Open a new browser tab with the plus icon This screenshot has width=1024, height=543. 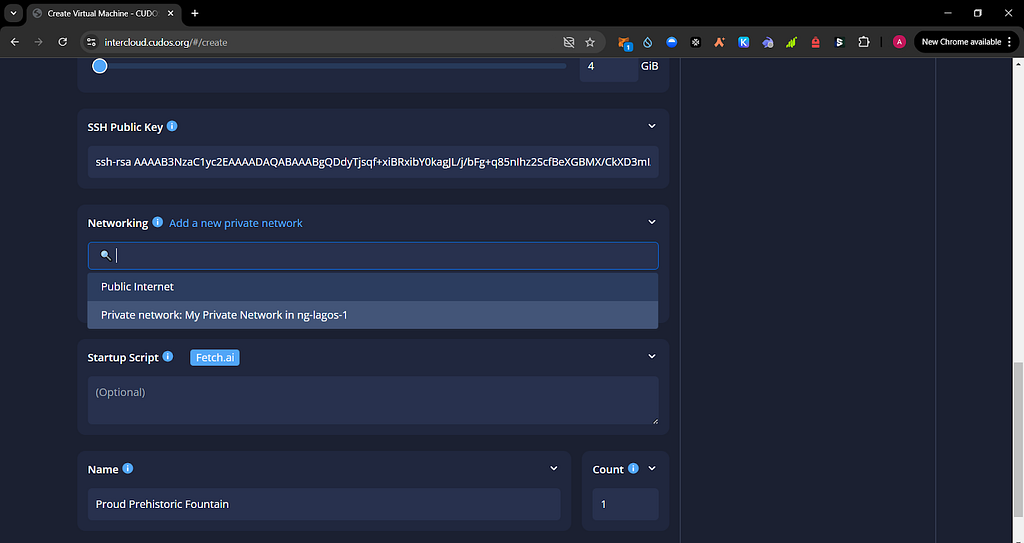(195, 13)
